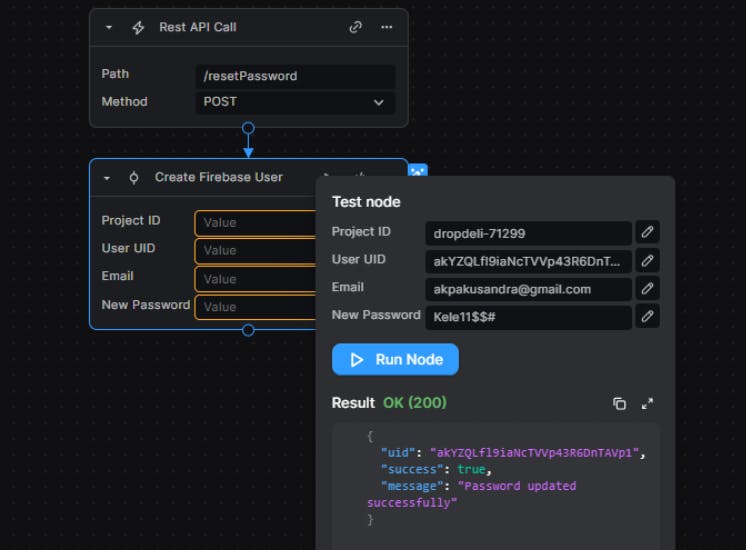
Task: Click the output connector below Rest API Call
Action: coord(249,128)
